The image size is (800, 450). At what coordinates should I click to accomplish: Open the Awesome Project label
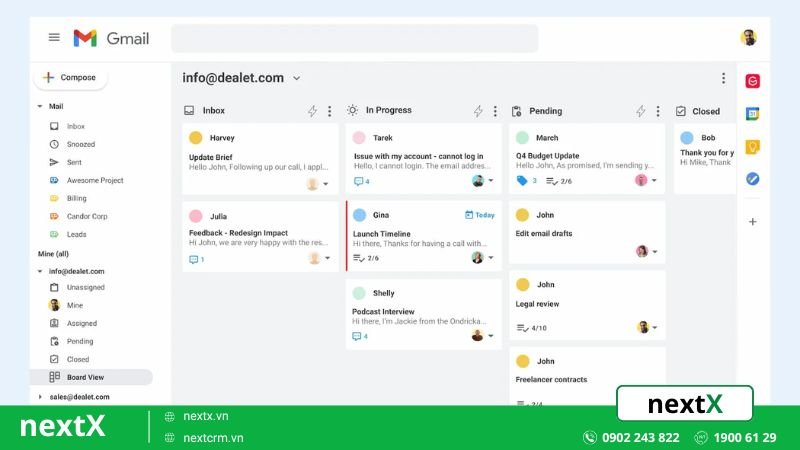pos(95,180)
